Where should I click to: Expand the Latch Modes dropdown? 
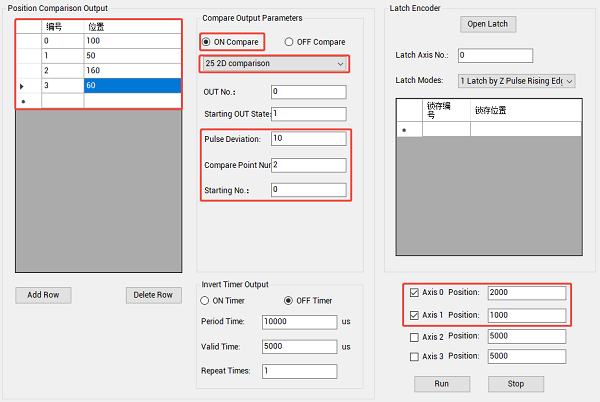(516, 80)
